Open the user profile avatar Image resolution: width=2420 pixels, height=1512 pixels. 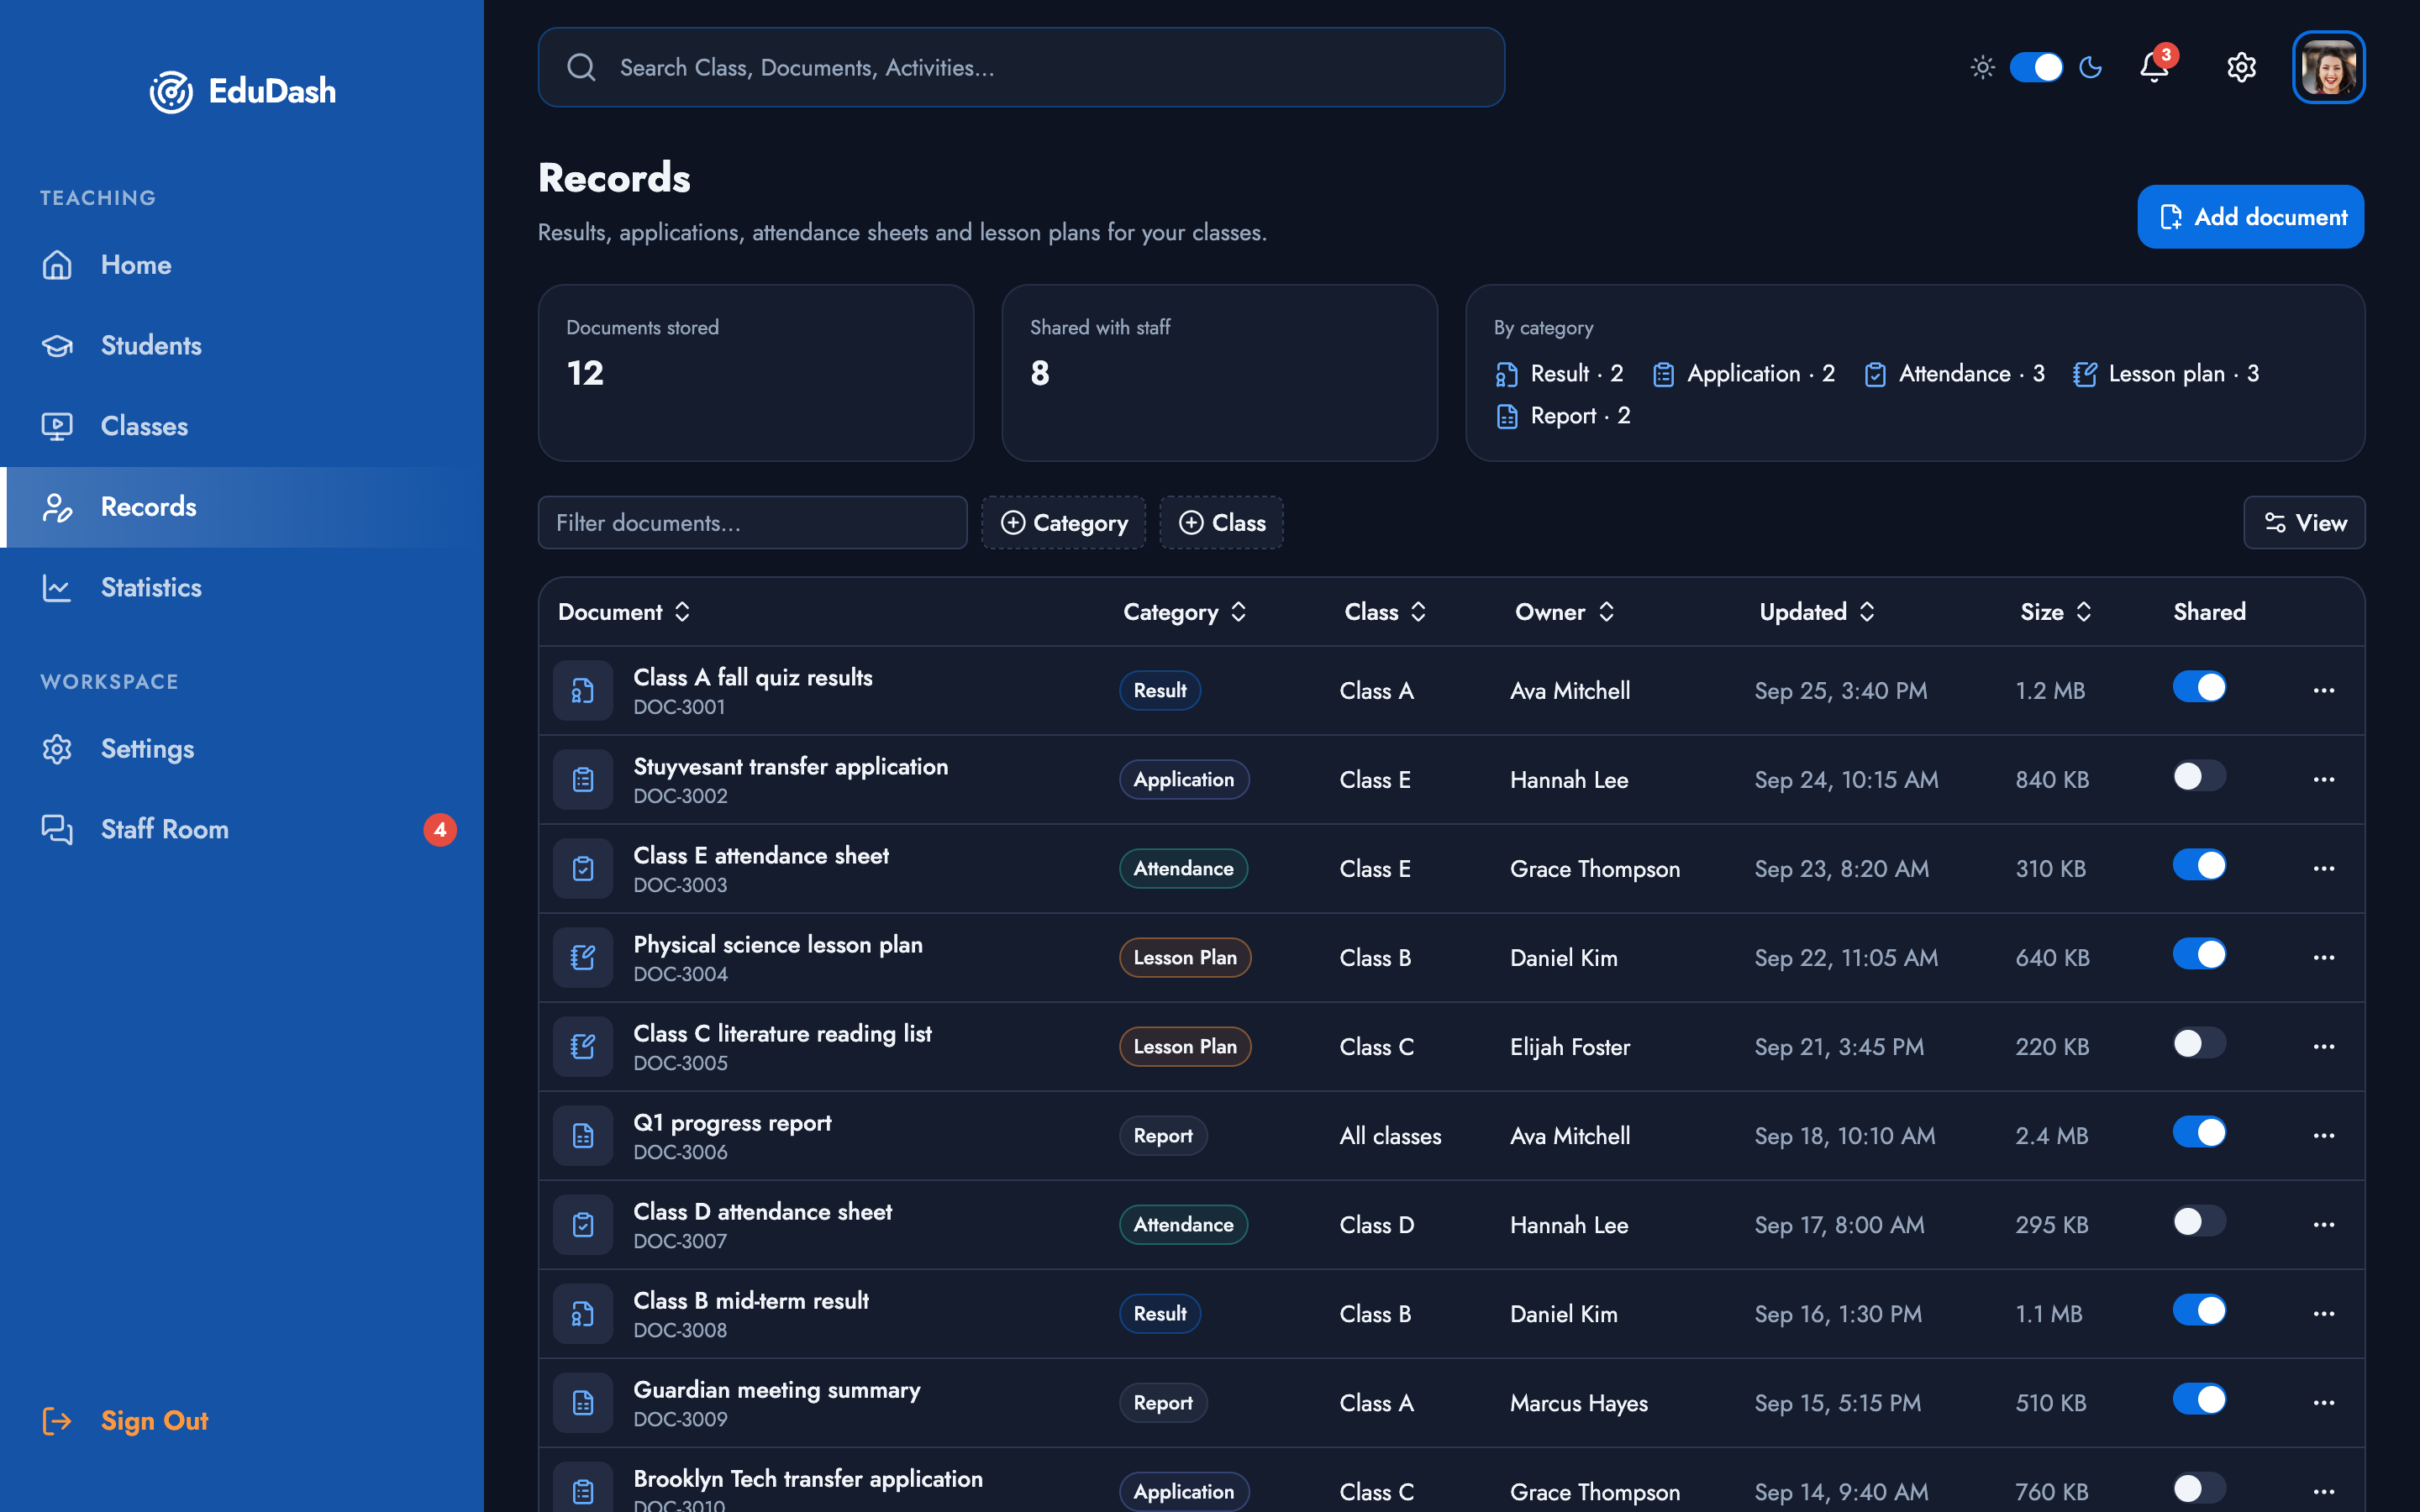[x=2328, y=67]
